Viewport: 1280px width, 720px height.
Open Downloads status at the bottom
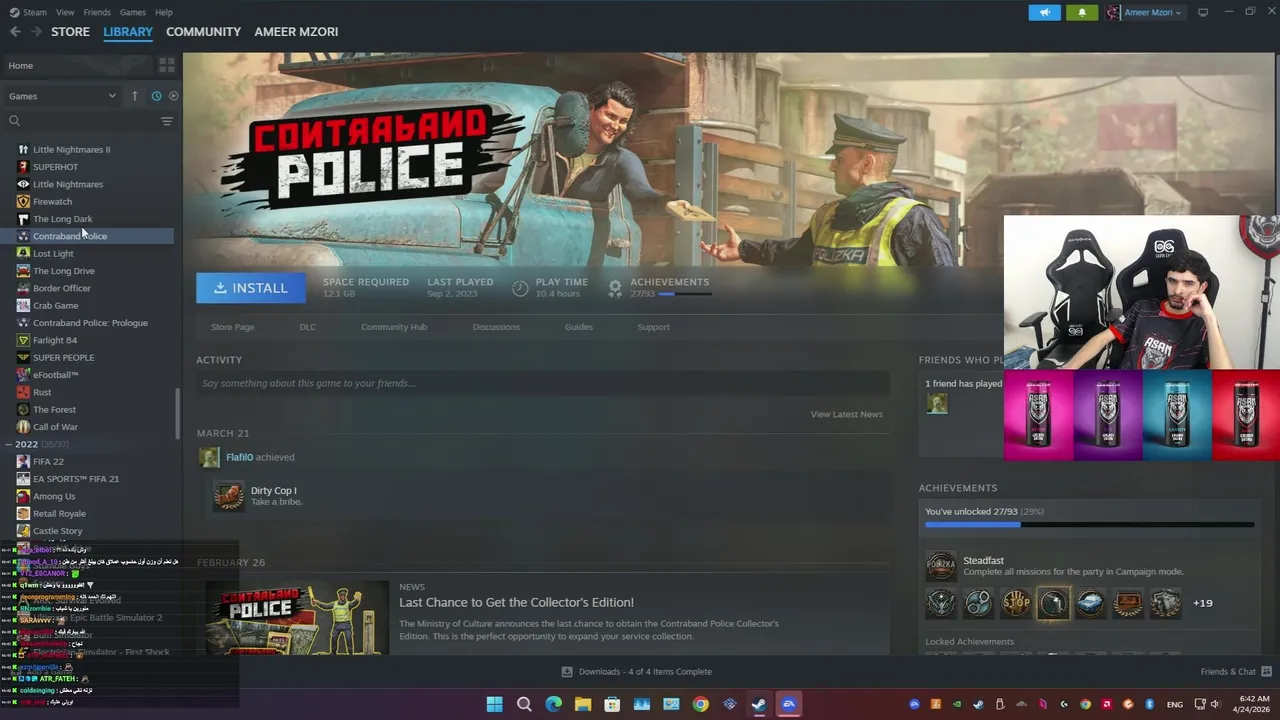pyautogui.click(x=637, y=672)
